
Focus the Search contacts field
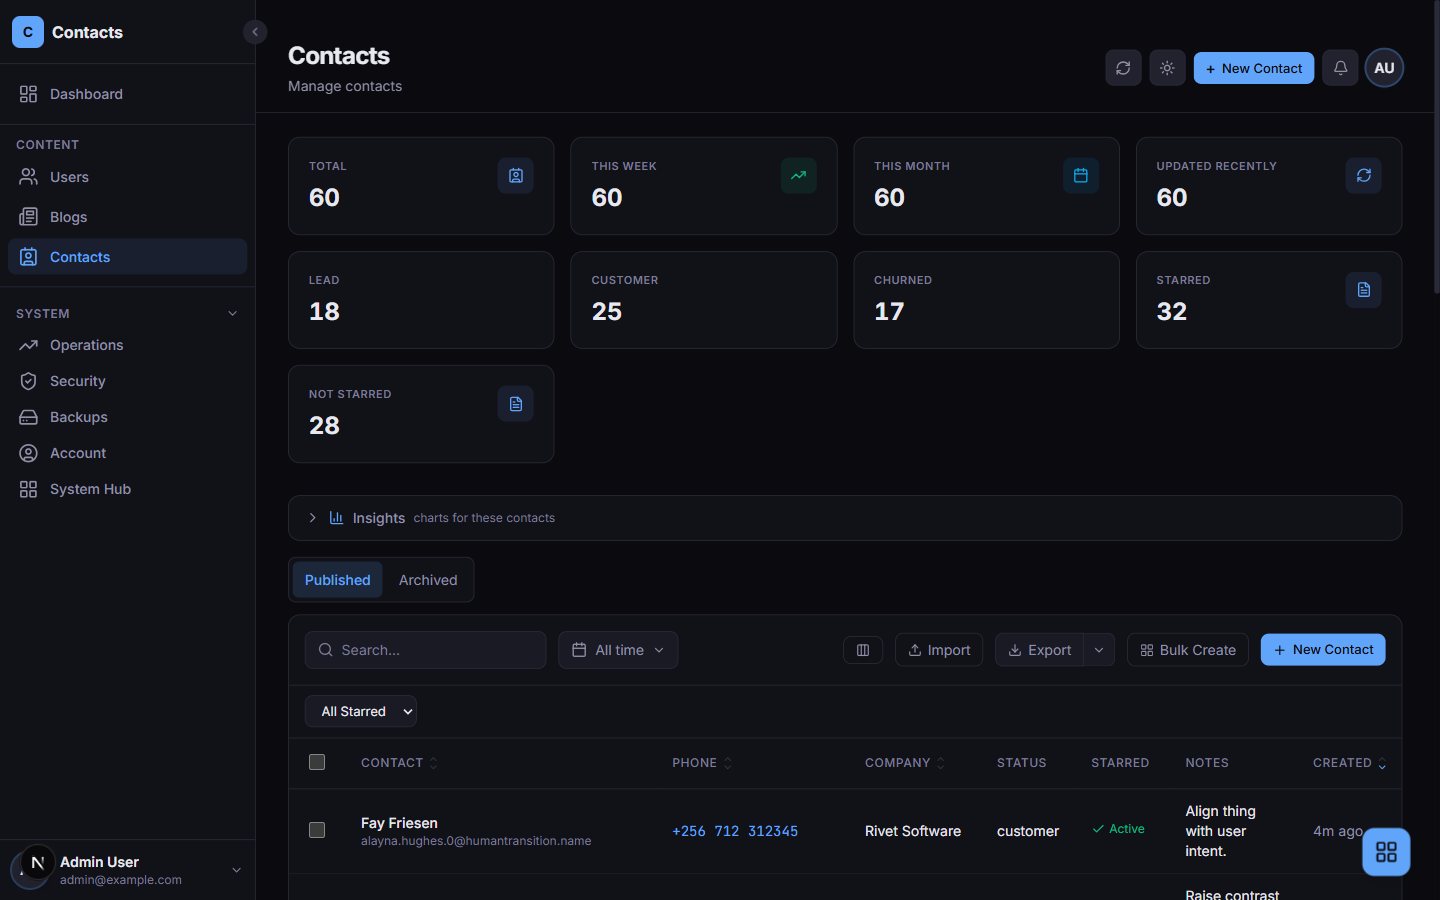426,650
